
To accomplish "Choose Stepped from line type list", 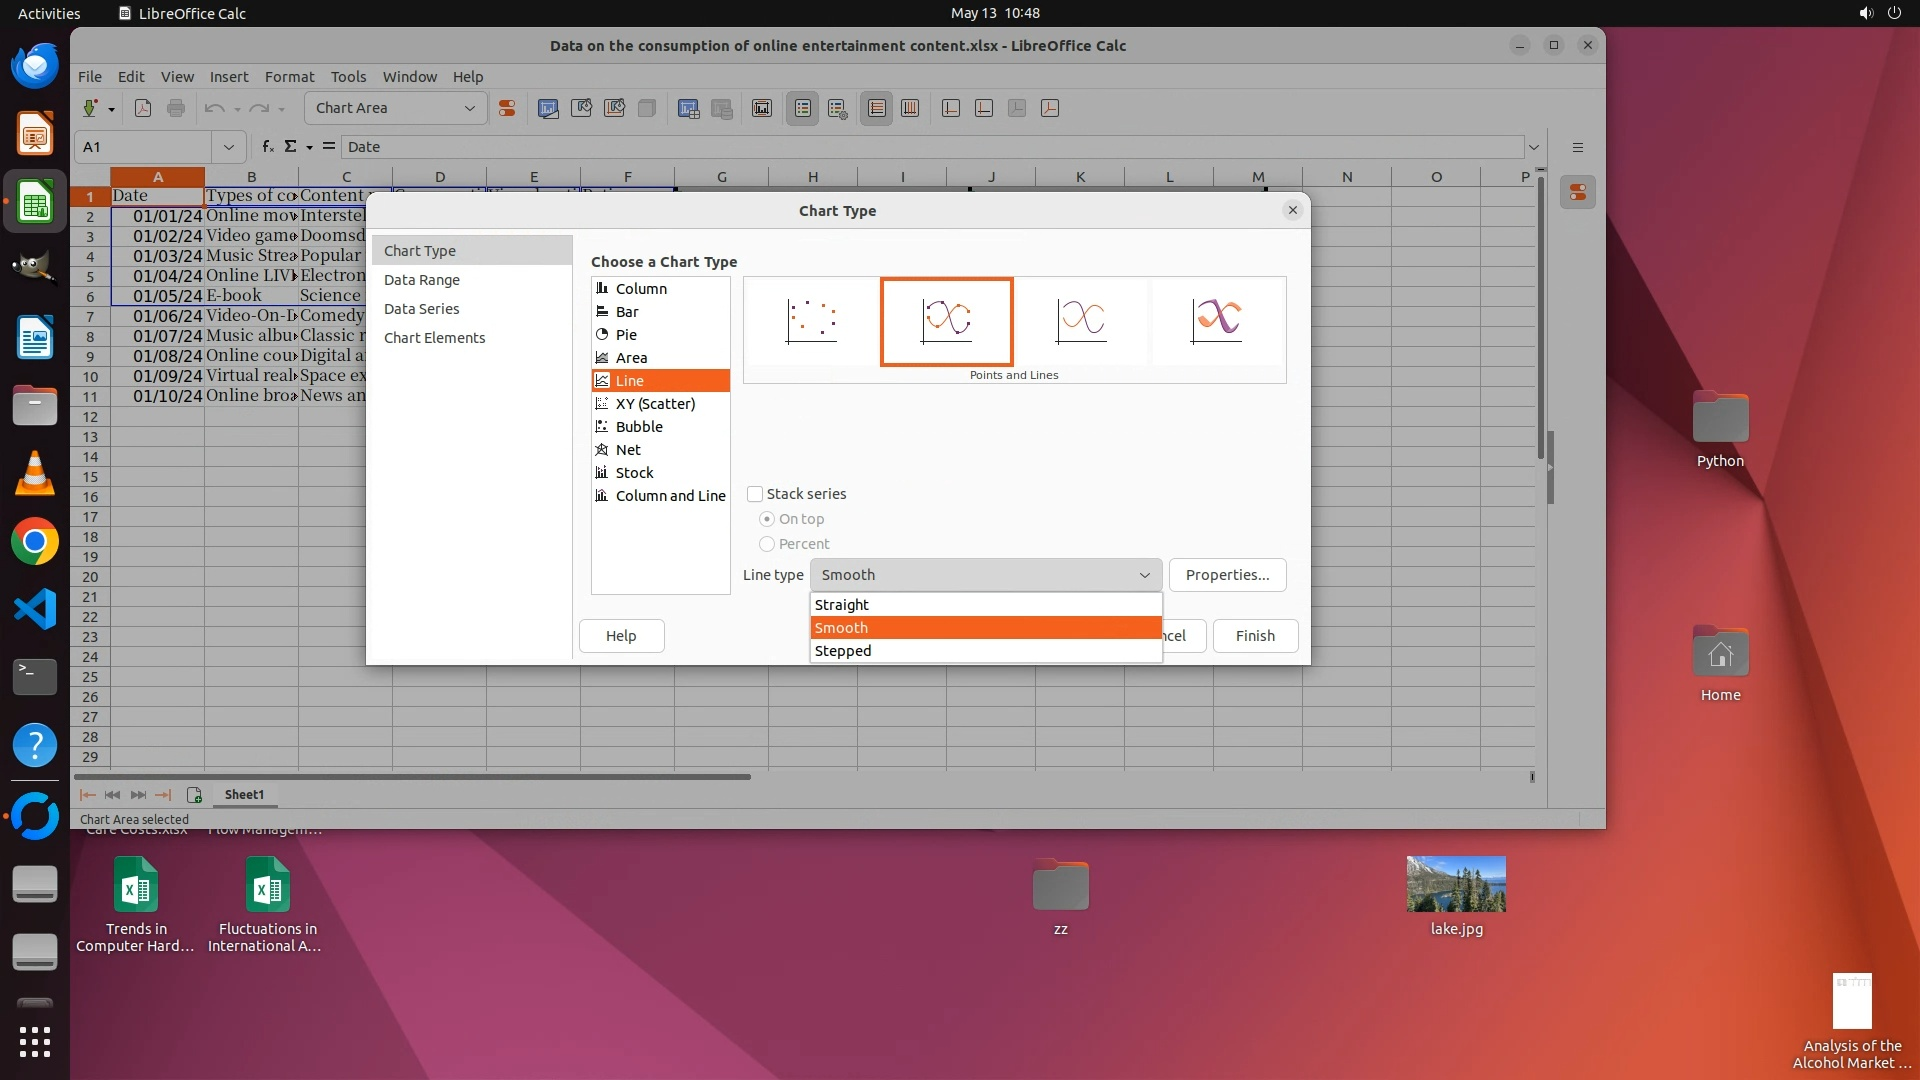I will click(843, 651).
